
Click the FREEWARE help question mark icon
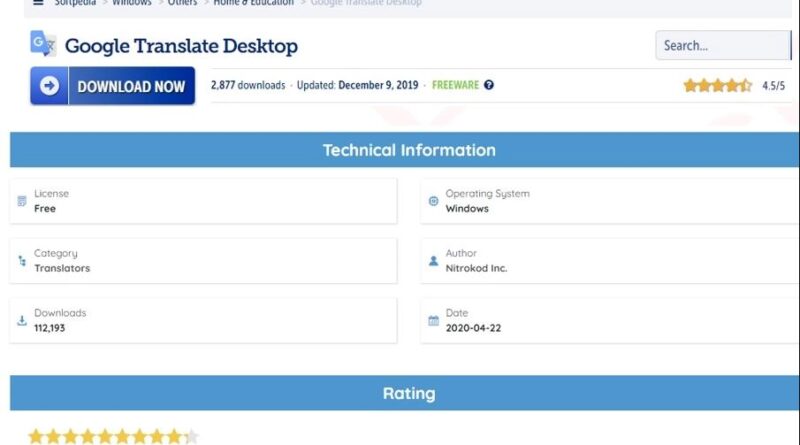[x=489, y=86]
